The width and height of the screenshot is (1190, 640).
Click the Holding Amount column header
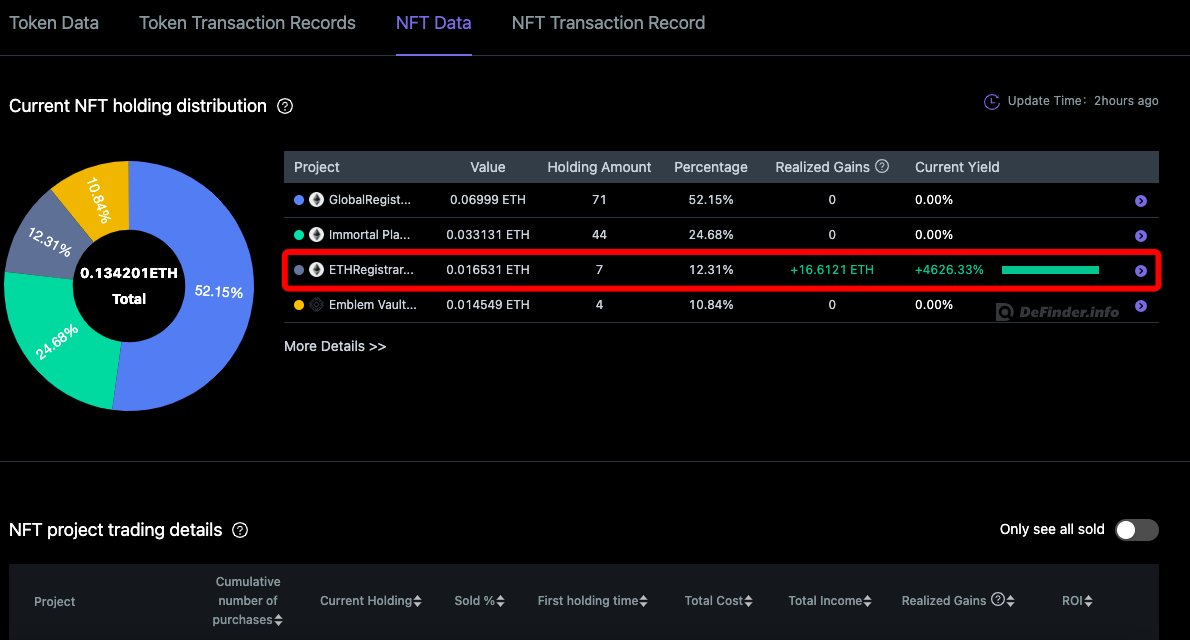[599, 167]
